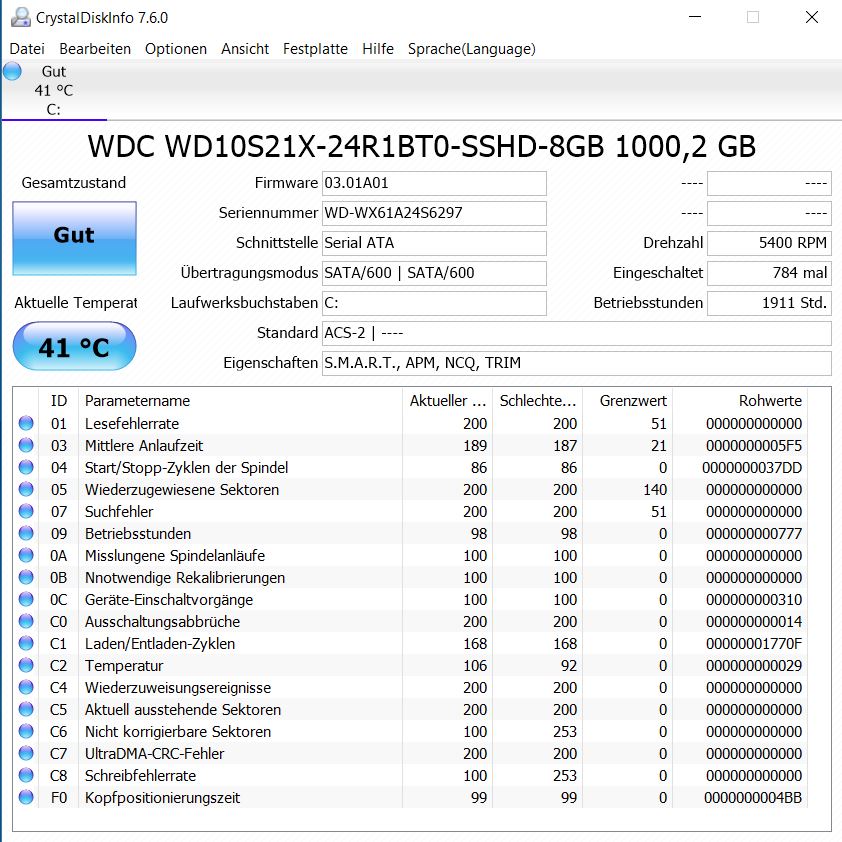Click the status orb for Nicht korrigierbare Sektoren row
The width and height of the screenshot is (842, 842).
[x=26, y=731]
